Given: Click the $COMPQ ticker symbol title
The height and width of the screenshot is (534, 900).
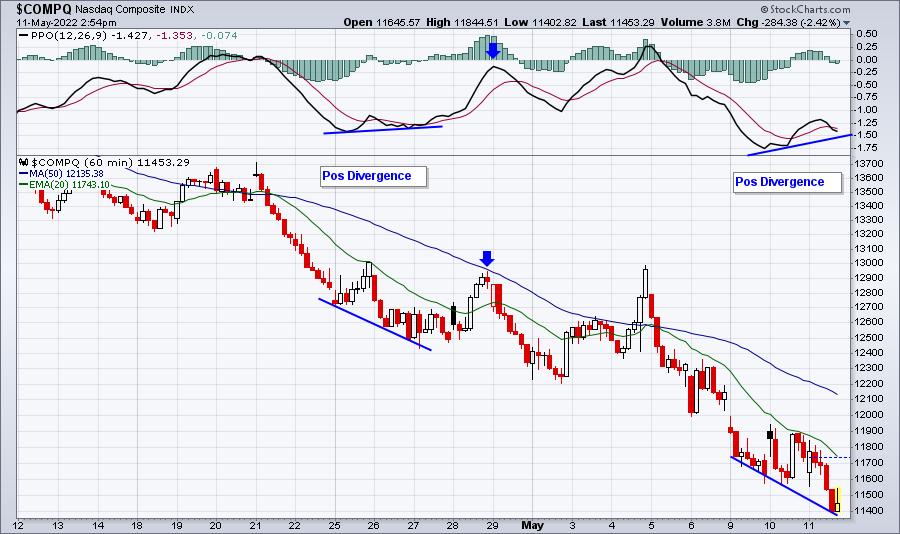Looking at the screenshot, I should (44, 9).
